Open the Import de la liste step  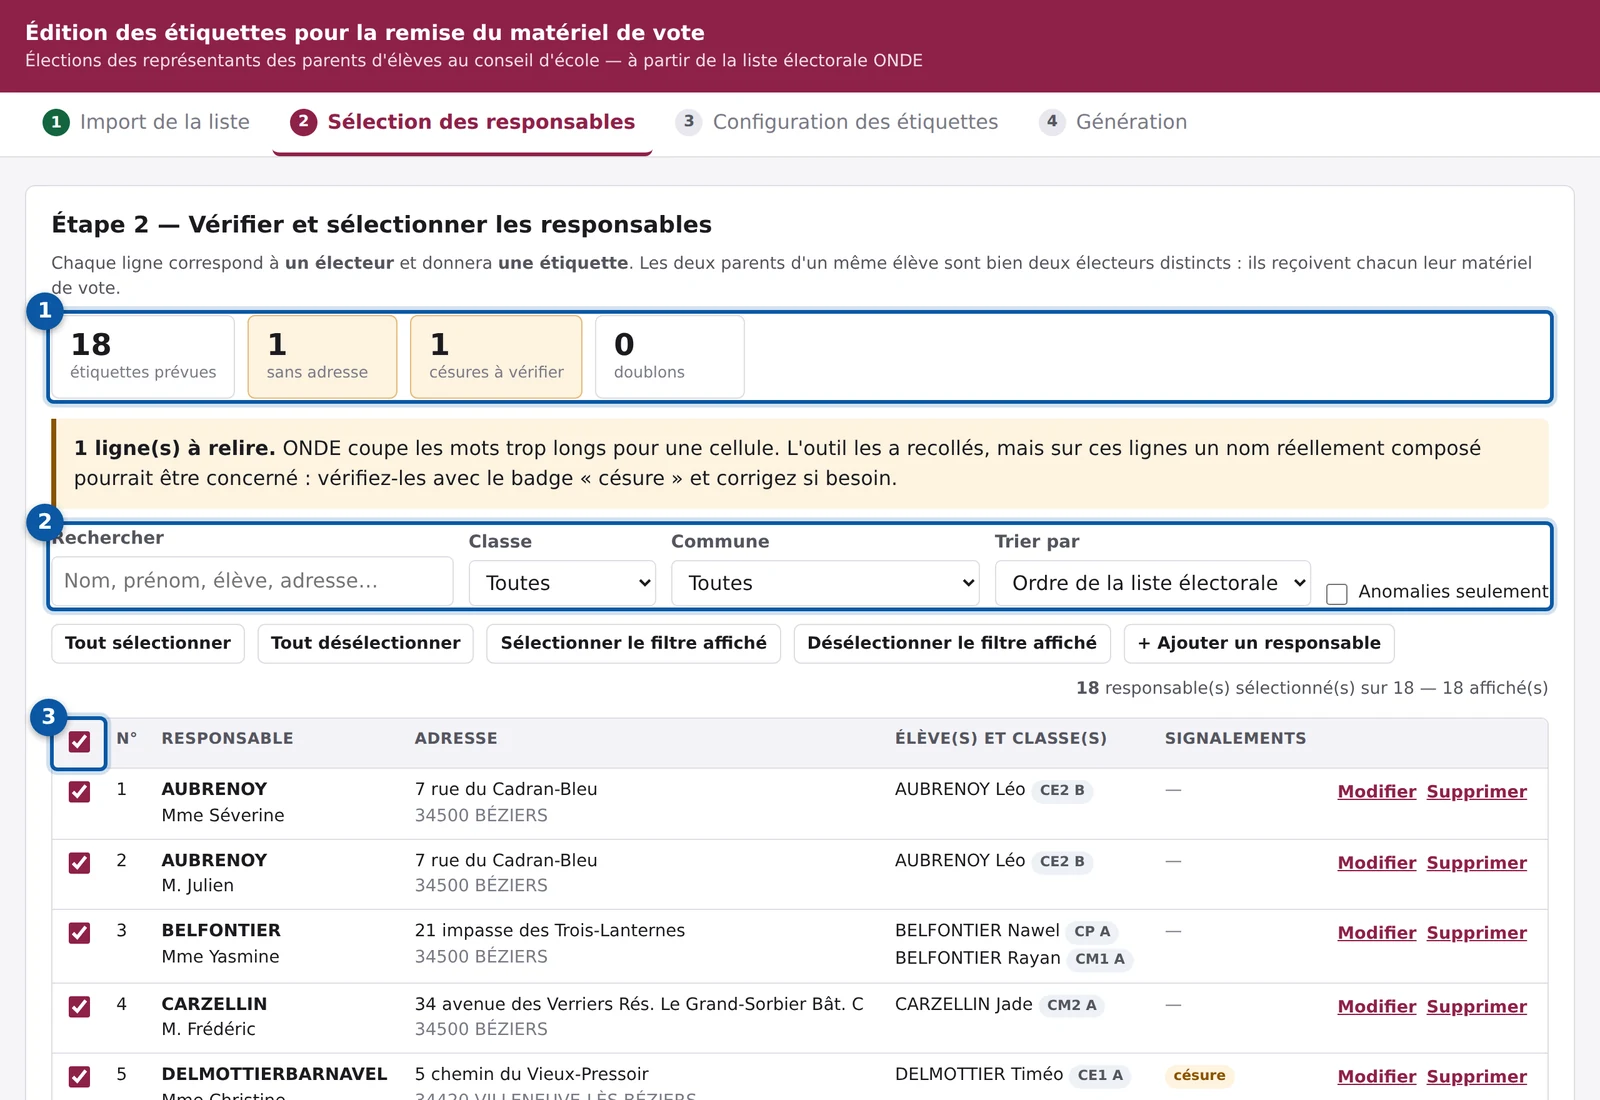(x=146, y=122)
